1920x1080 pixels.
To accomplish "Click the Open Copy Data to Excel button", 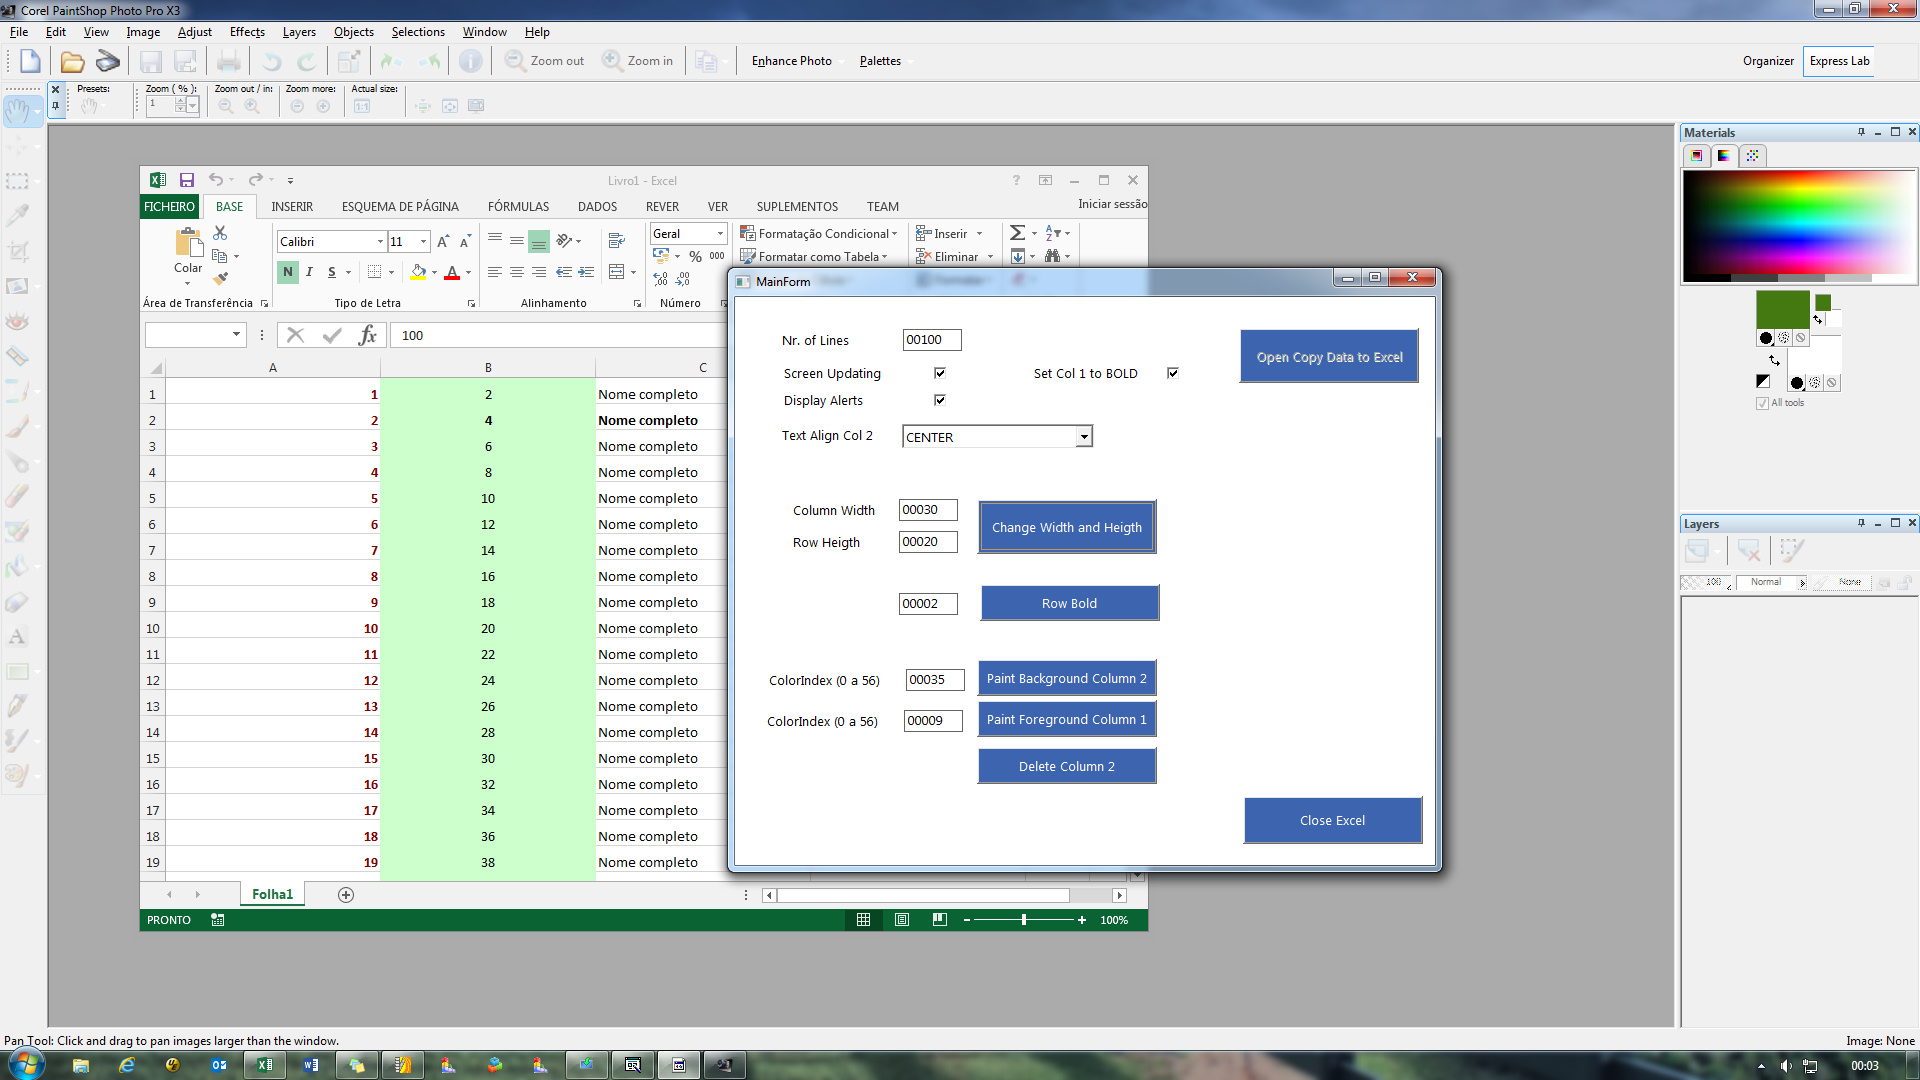I will [x=1329, y=357].
